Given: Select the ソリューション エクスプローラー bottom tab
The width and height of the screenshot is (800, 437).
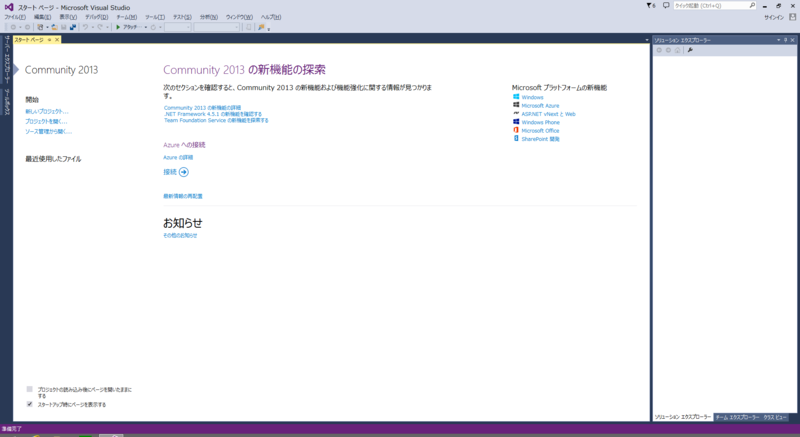Looking at the screenshot, I should [x=683, y=417].
